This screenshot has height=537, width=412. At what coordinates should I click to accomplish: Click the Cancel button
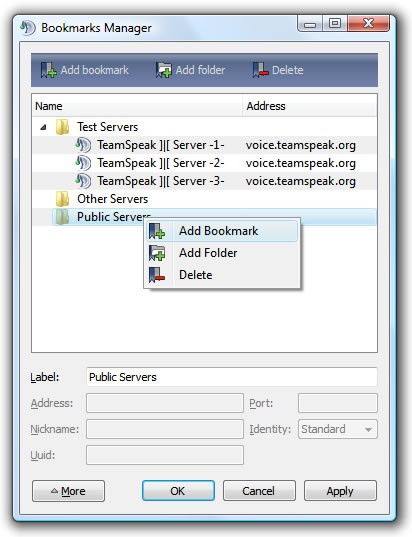[259, 491]
